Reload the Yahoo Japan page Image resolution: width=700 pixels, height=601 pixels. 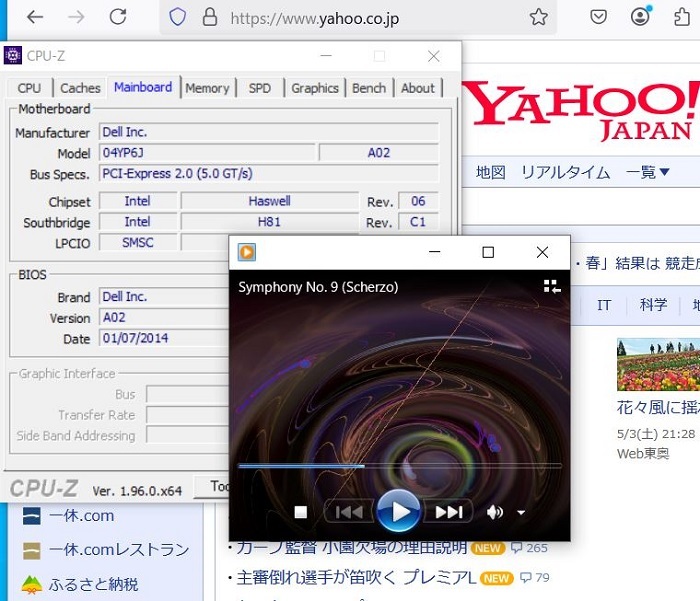(118, 17)
